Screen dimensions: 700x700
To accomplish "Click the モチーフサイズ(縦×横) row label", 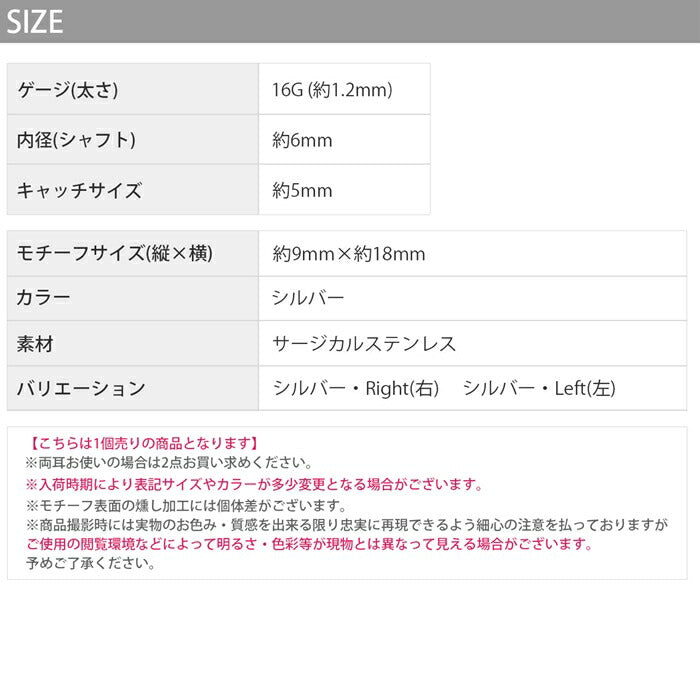I will click(116, 254).
